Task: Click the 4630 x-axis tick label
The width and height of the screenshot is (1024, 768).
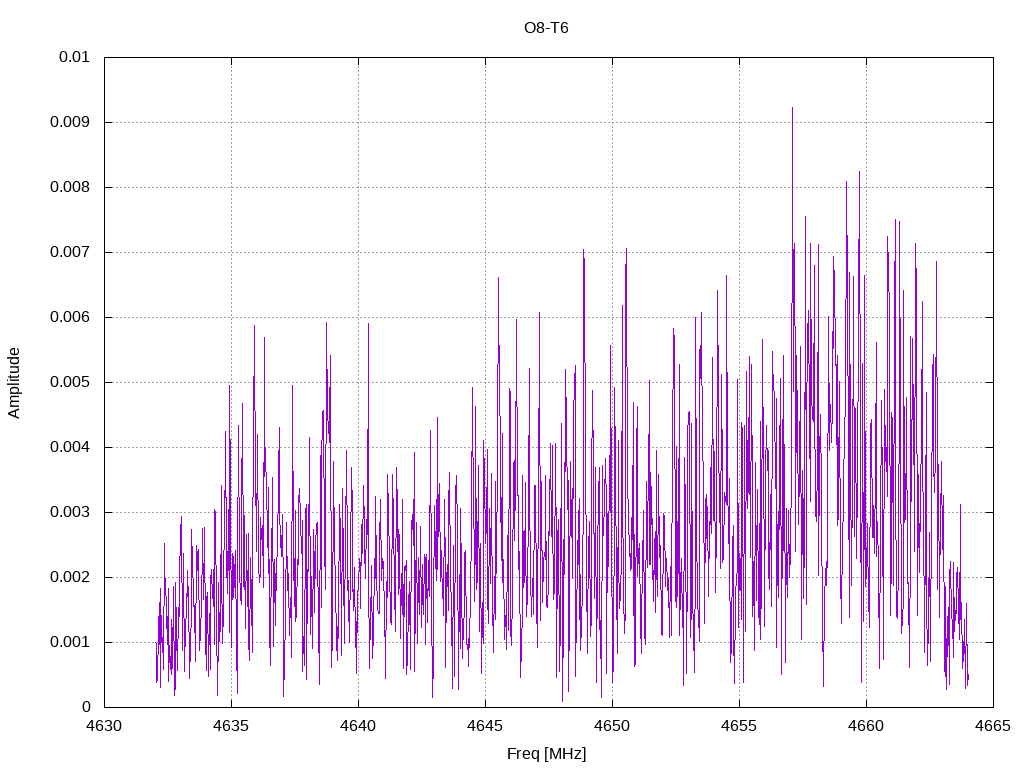Action: click(x=104, y=726)
